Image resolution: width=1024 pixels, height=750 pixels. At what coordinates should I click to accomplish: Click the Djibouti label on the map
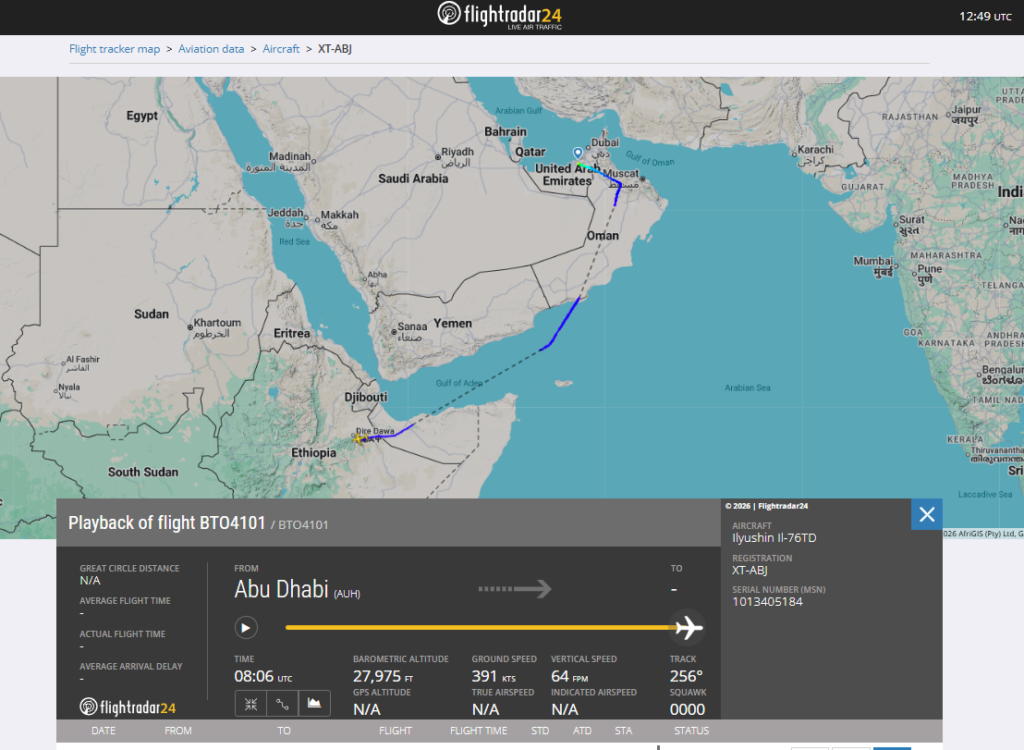point(366,397)
